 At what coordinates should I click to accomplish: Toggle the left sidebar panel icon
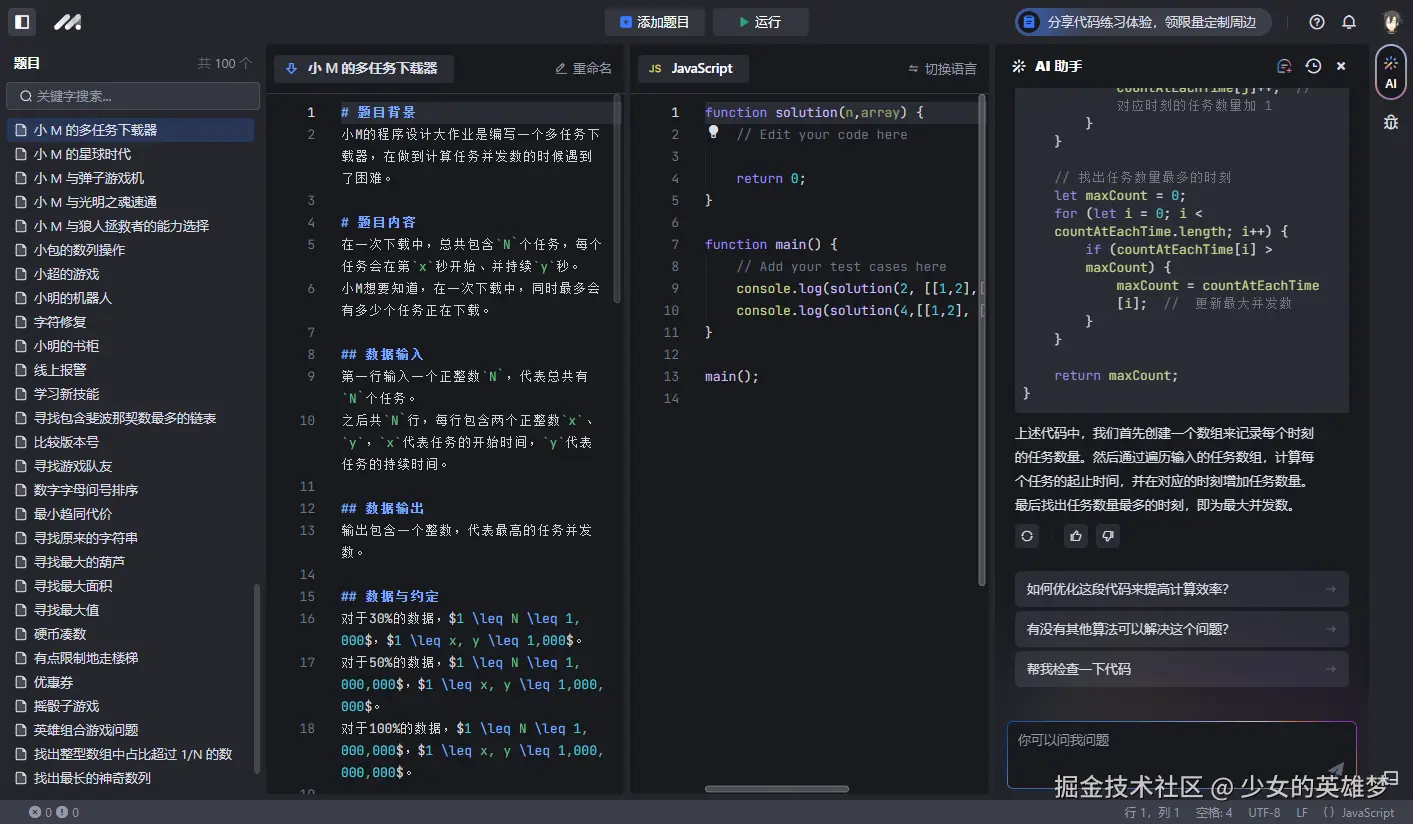tap(22, 21)
